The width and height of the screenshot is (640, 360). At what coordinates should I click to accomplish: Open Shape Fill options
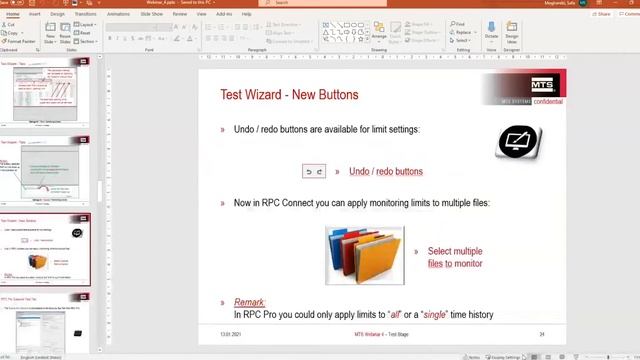418,24
